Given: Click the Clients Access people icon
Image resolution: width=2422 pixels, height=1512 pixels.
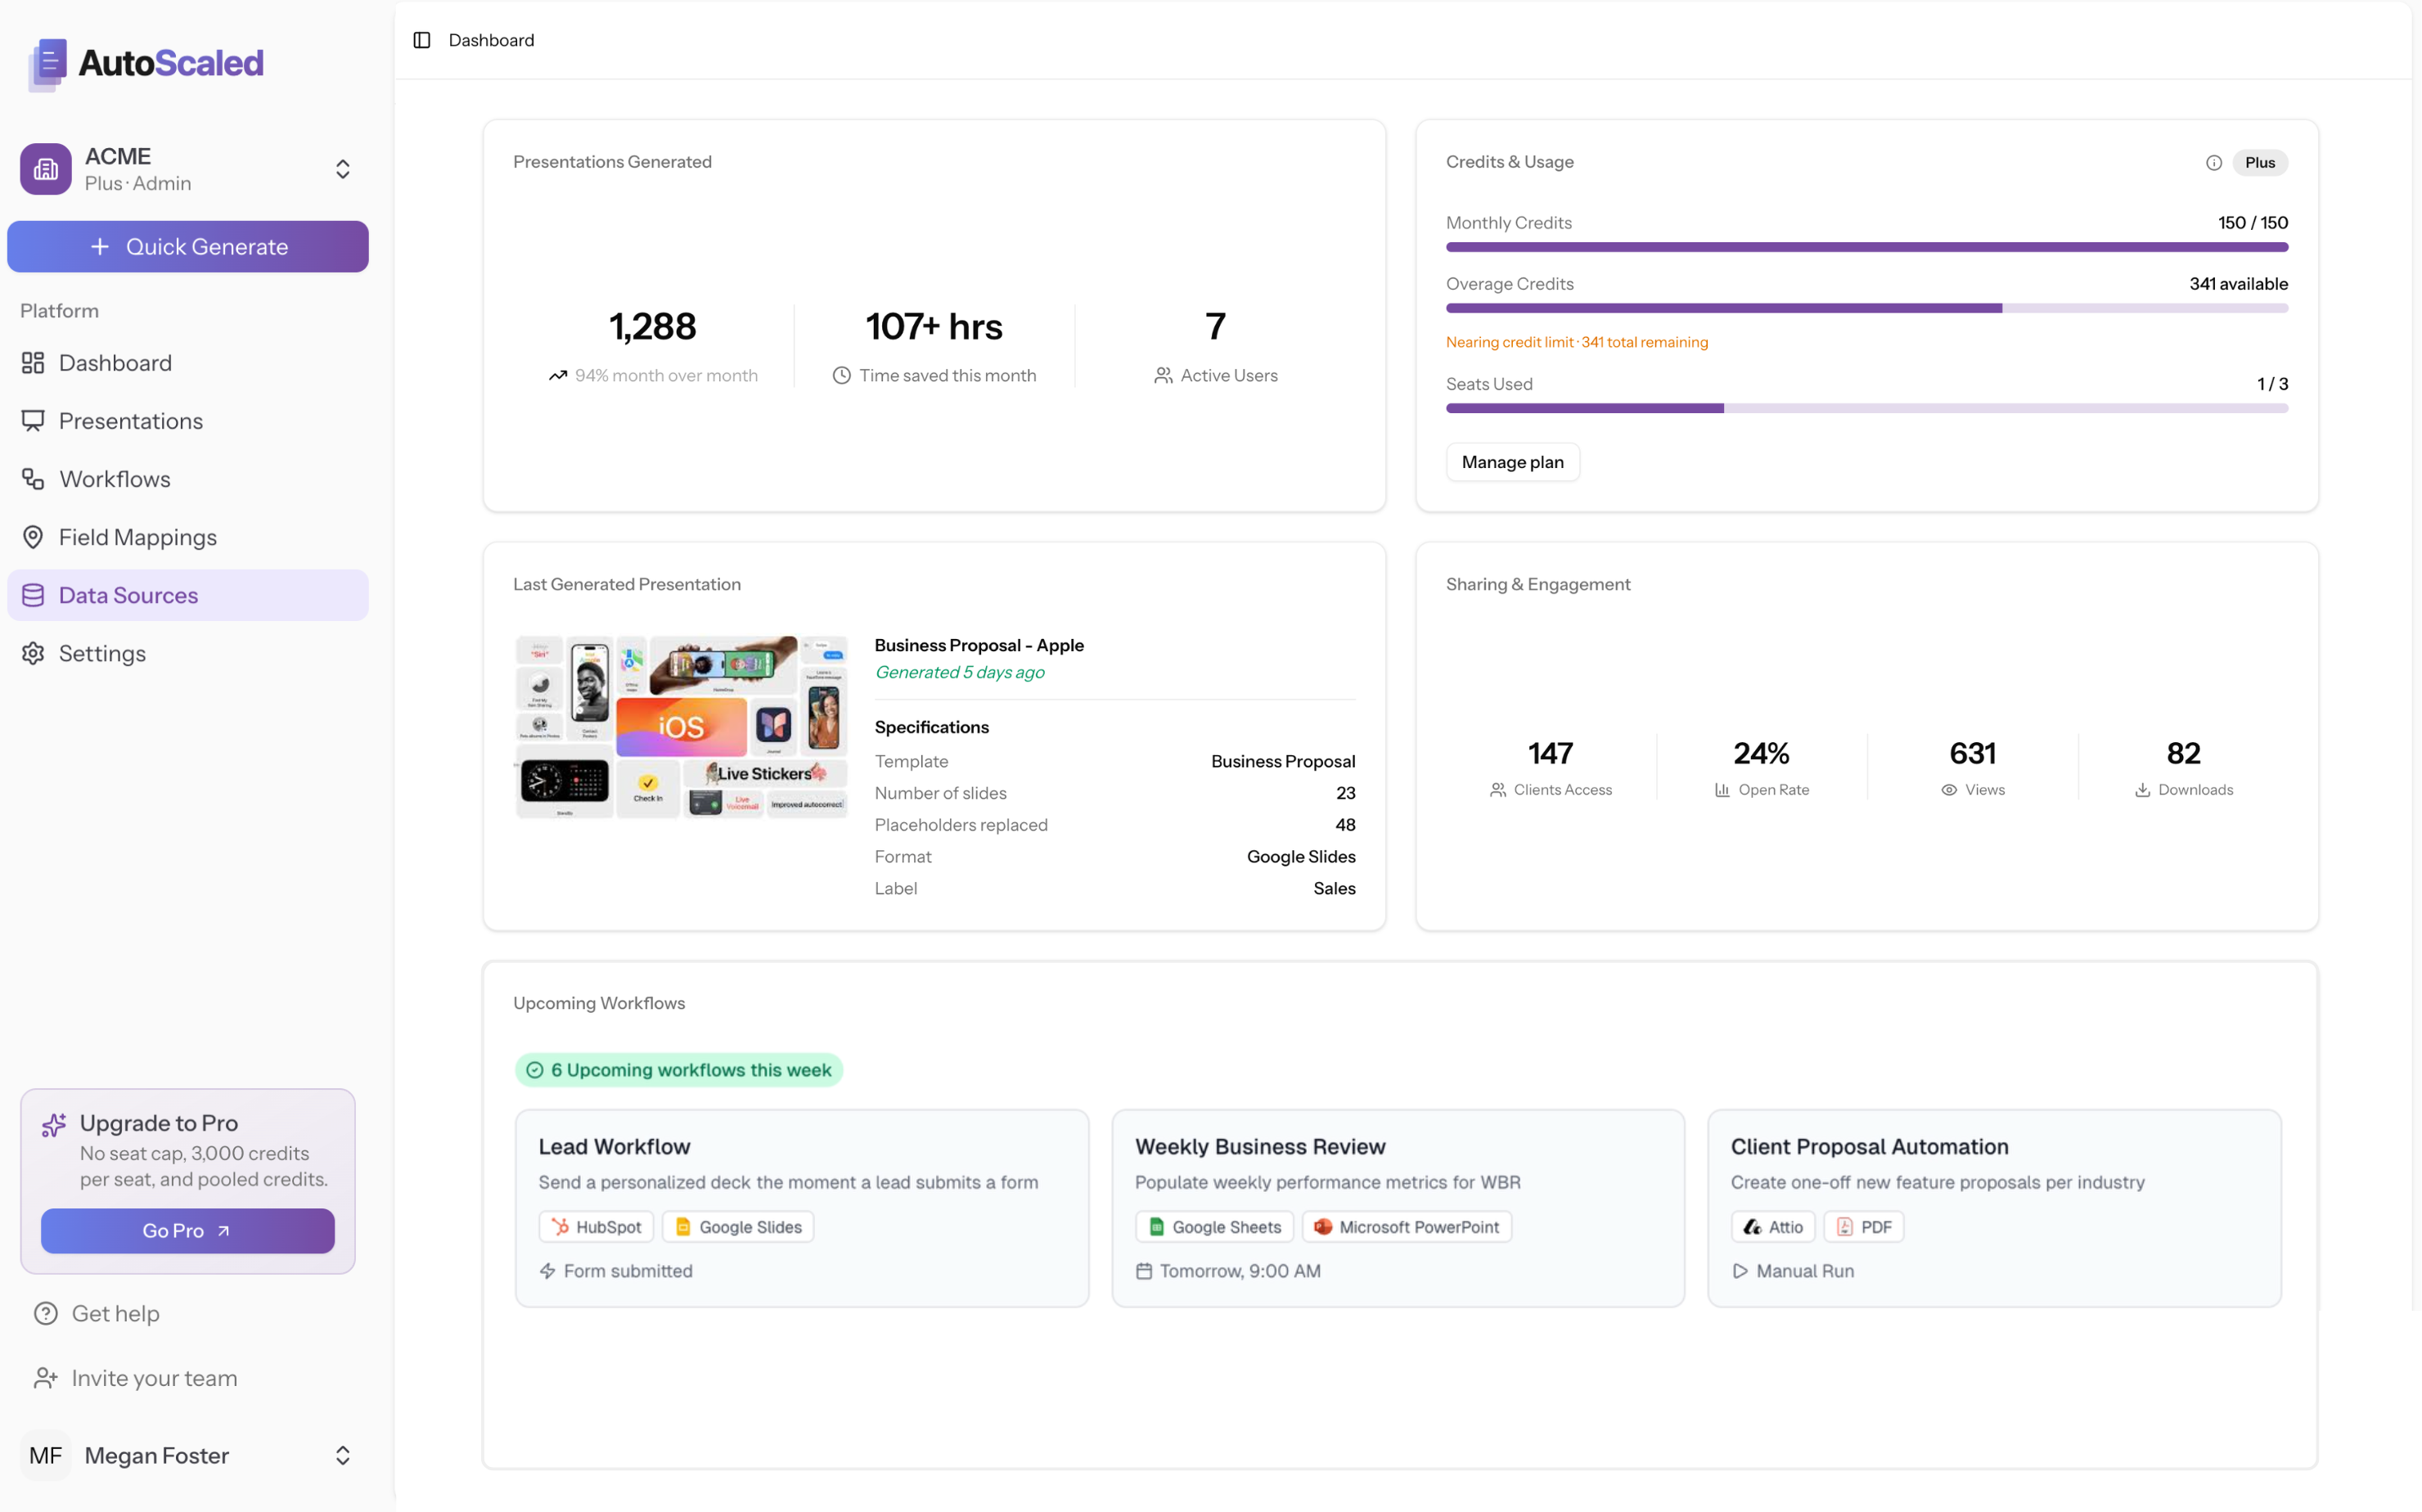Looking at the screenshot, I should pyautogui.click(x=1498, y=790).
